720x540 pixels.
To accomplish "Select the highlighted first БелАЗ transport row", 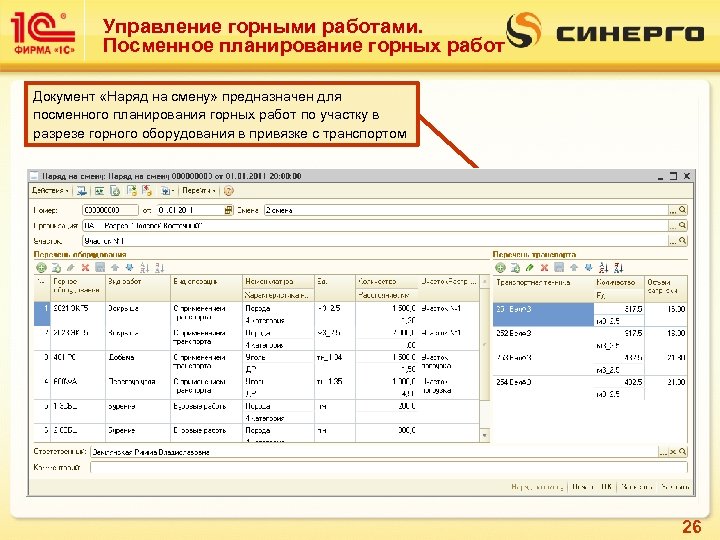I will click(x=544, y=314).
